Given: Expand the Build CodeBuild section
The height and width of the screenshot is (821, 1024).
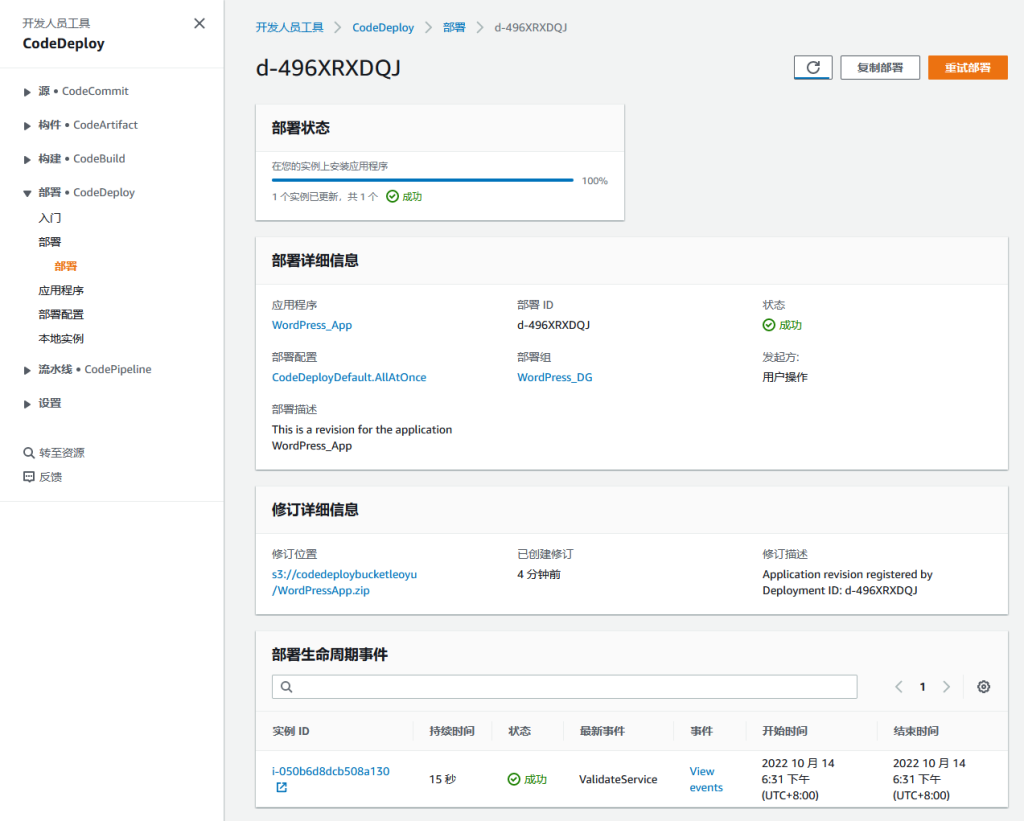Looking at the screenshot, I should point(27,159).
